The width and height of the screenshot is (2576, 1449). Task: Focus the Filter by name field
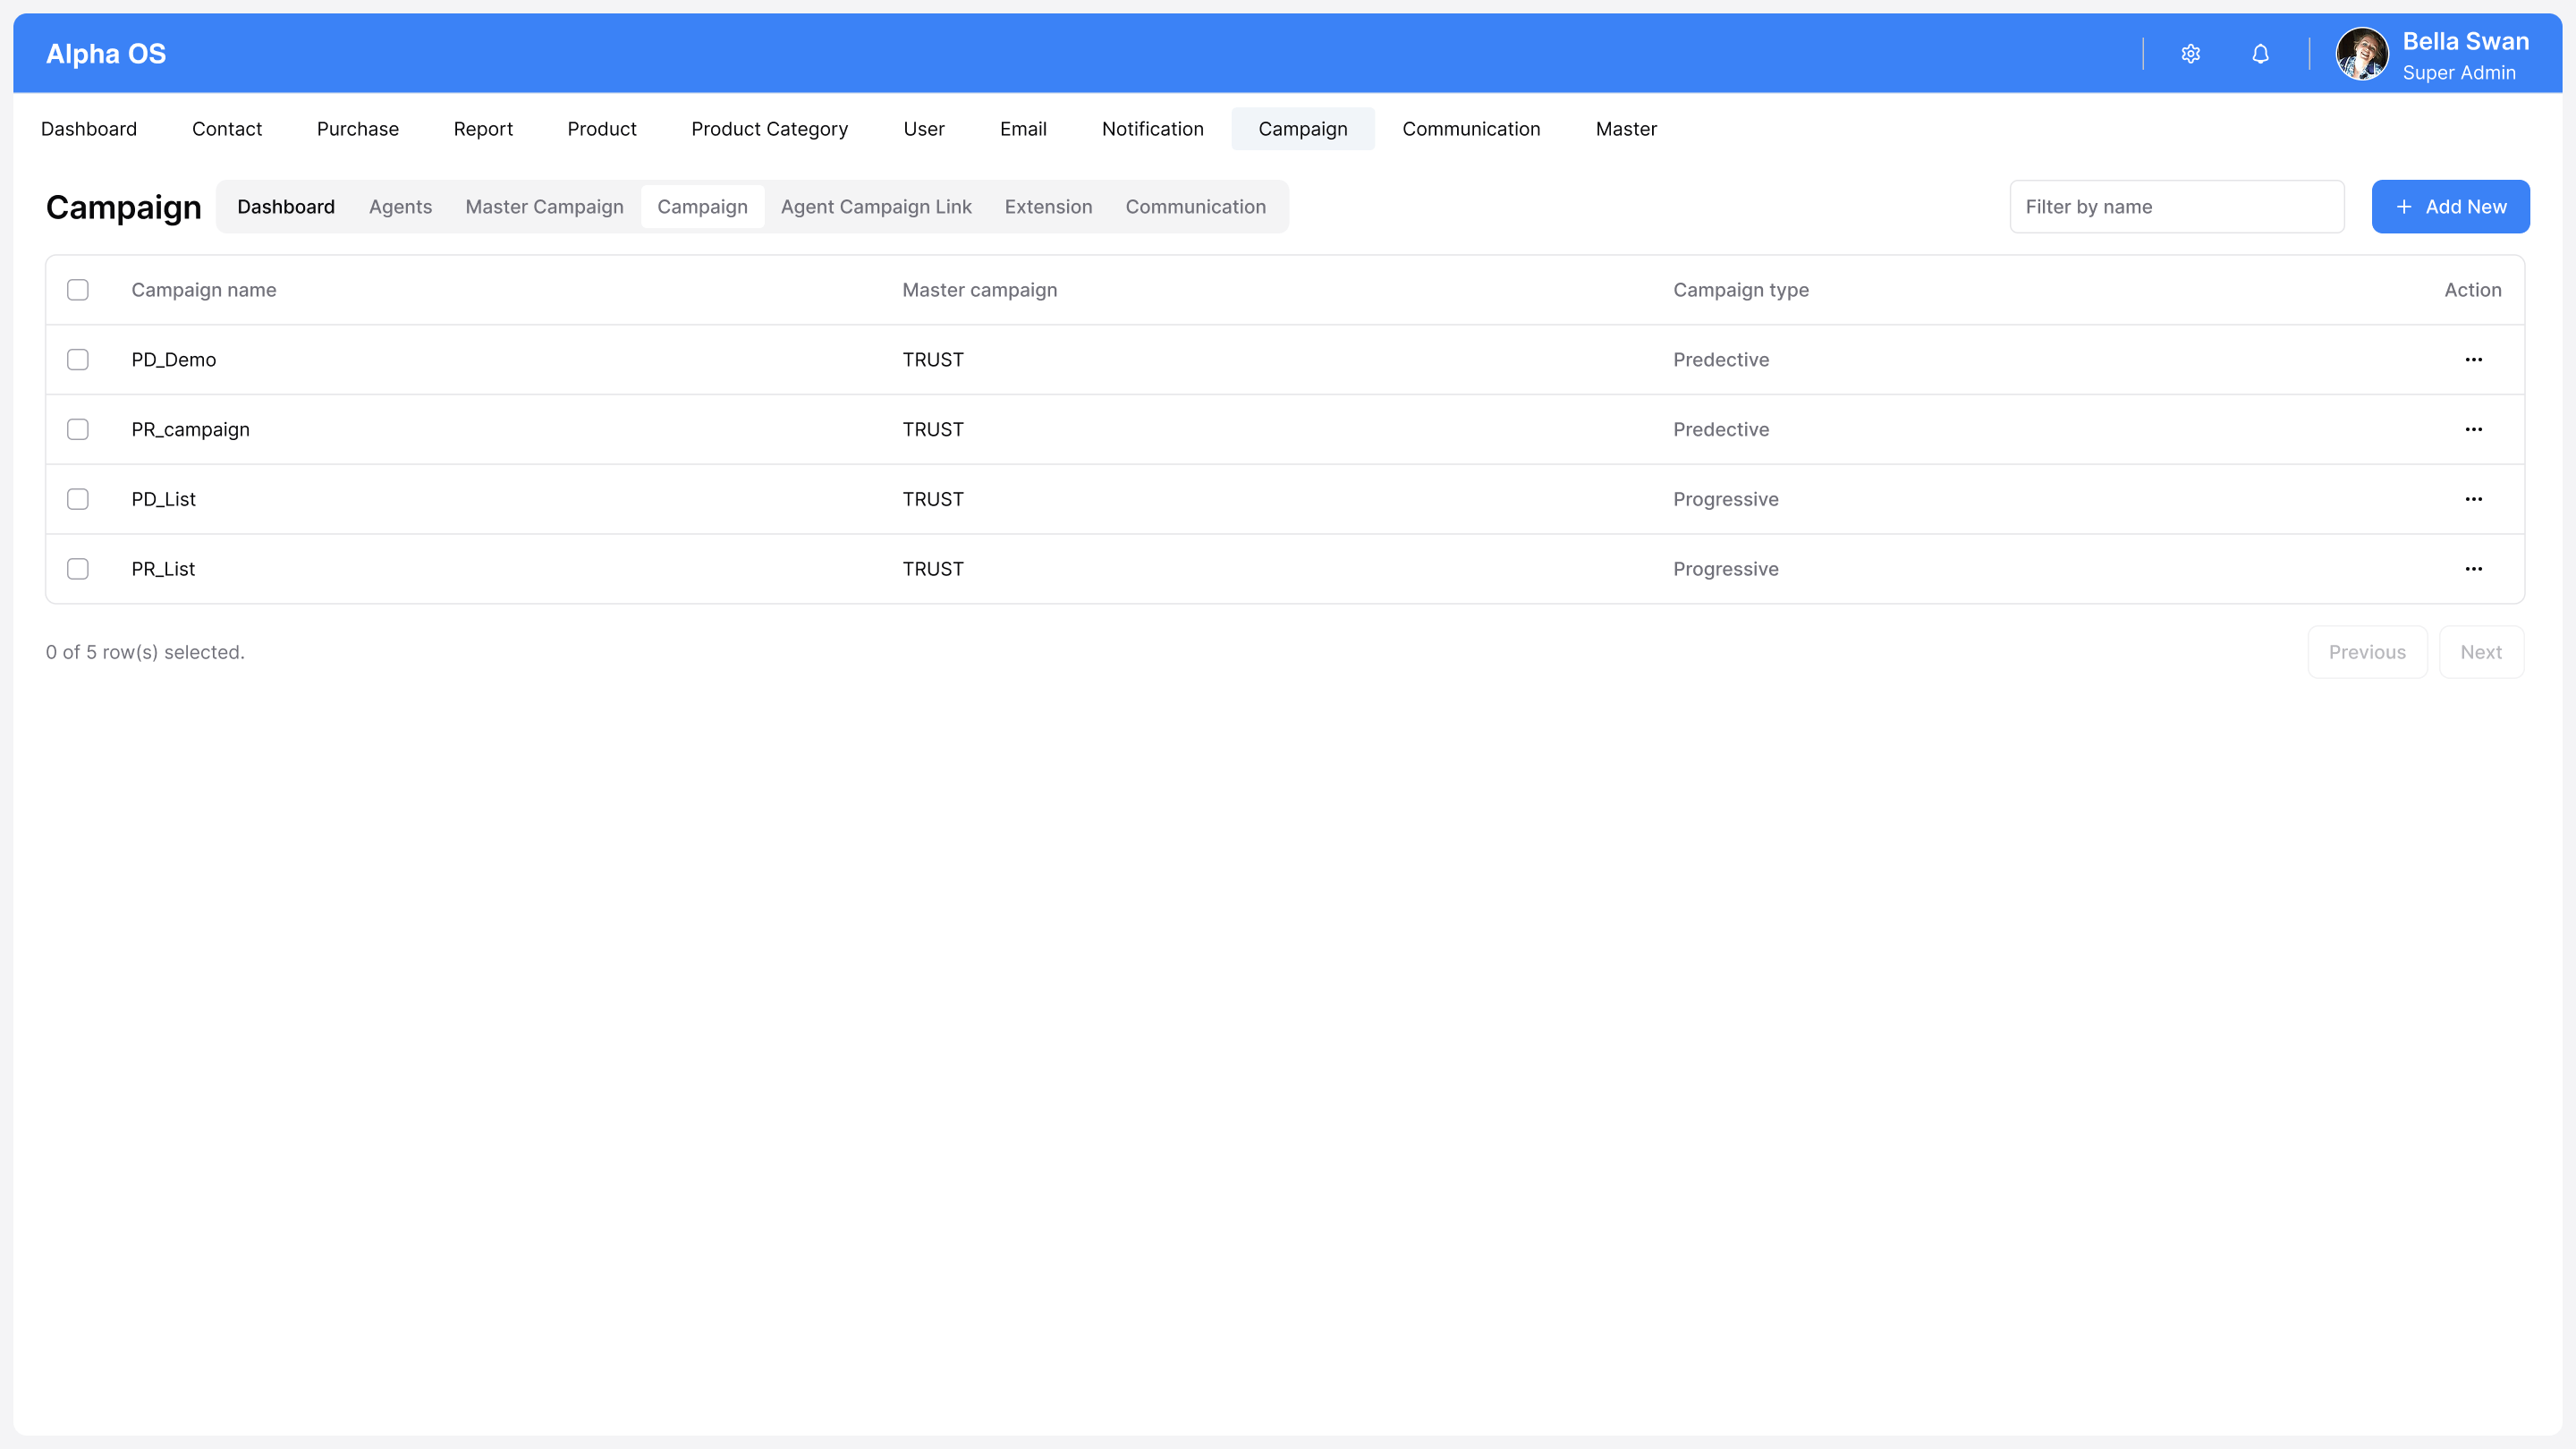pos(2176,207)
